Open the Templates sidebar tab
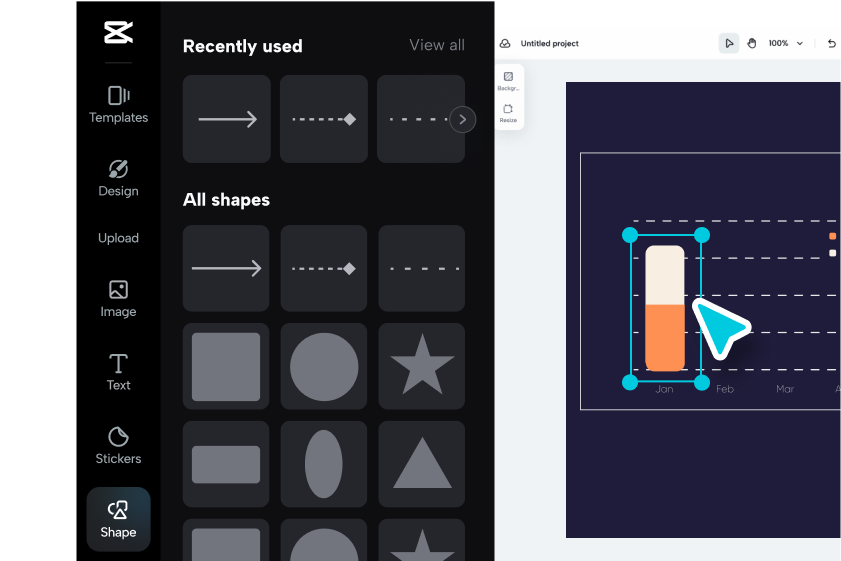 point(118,105)
